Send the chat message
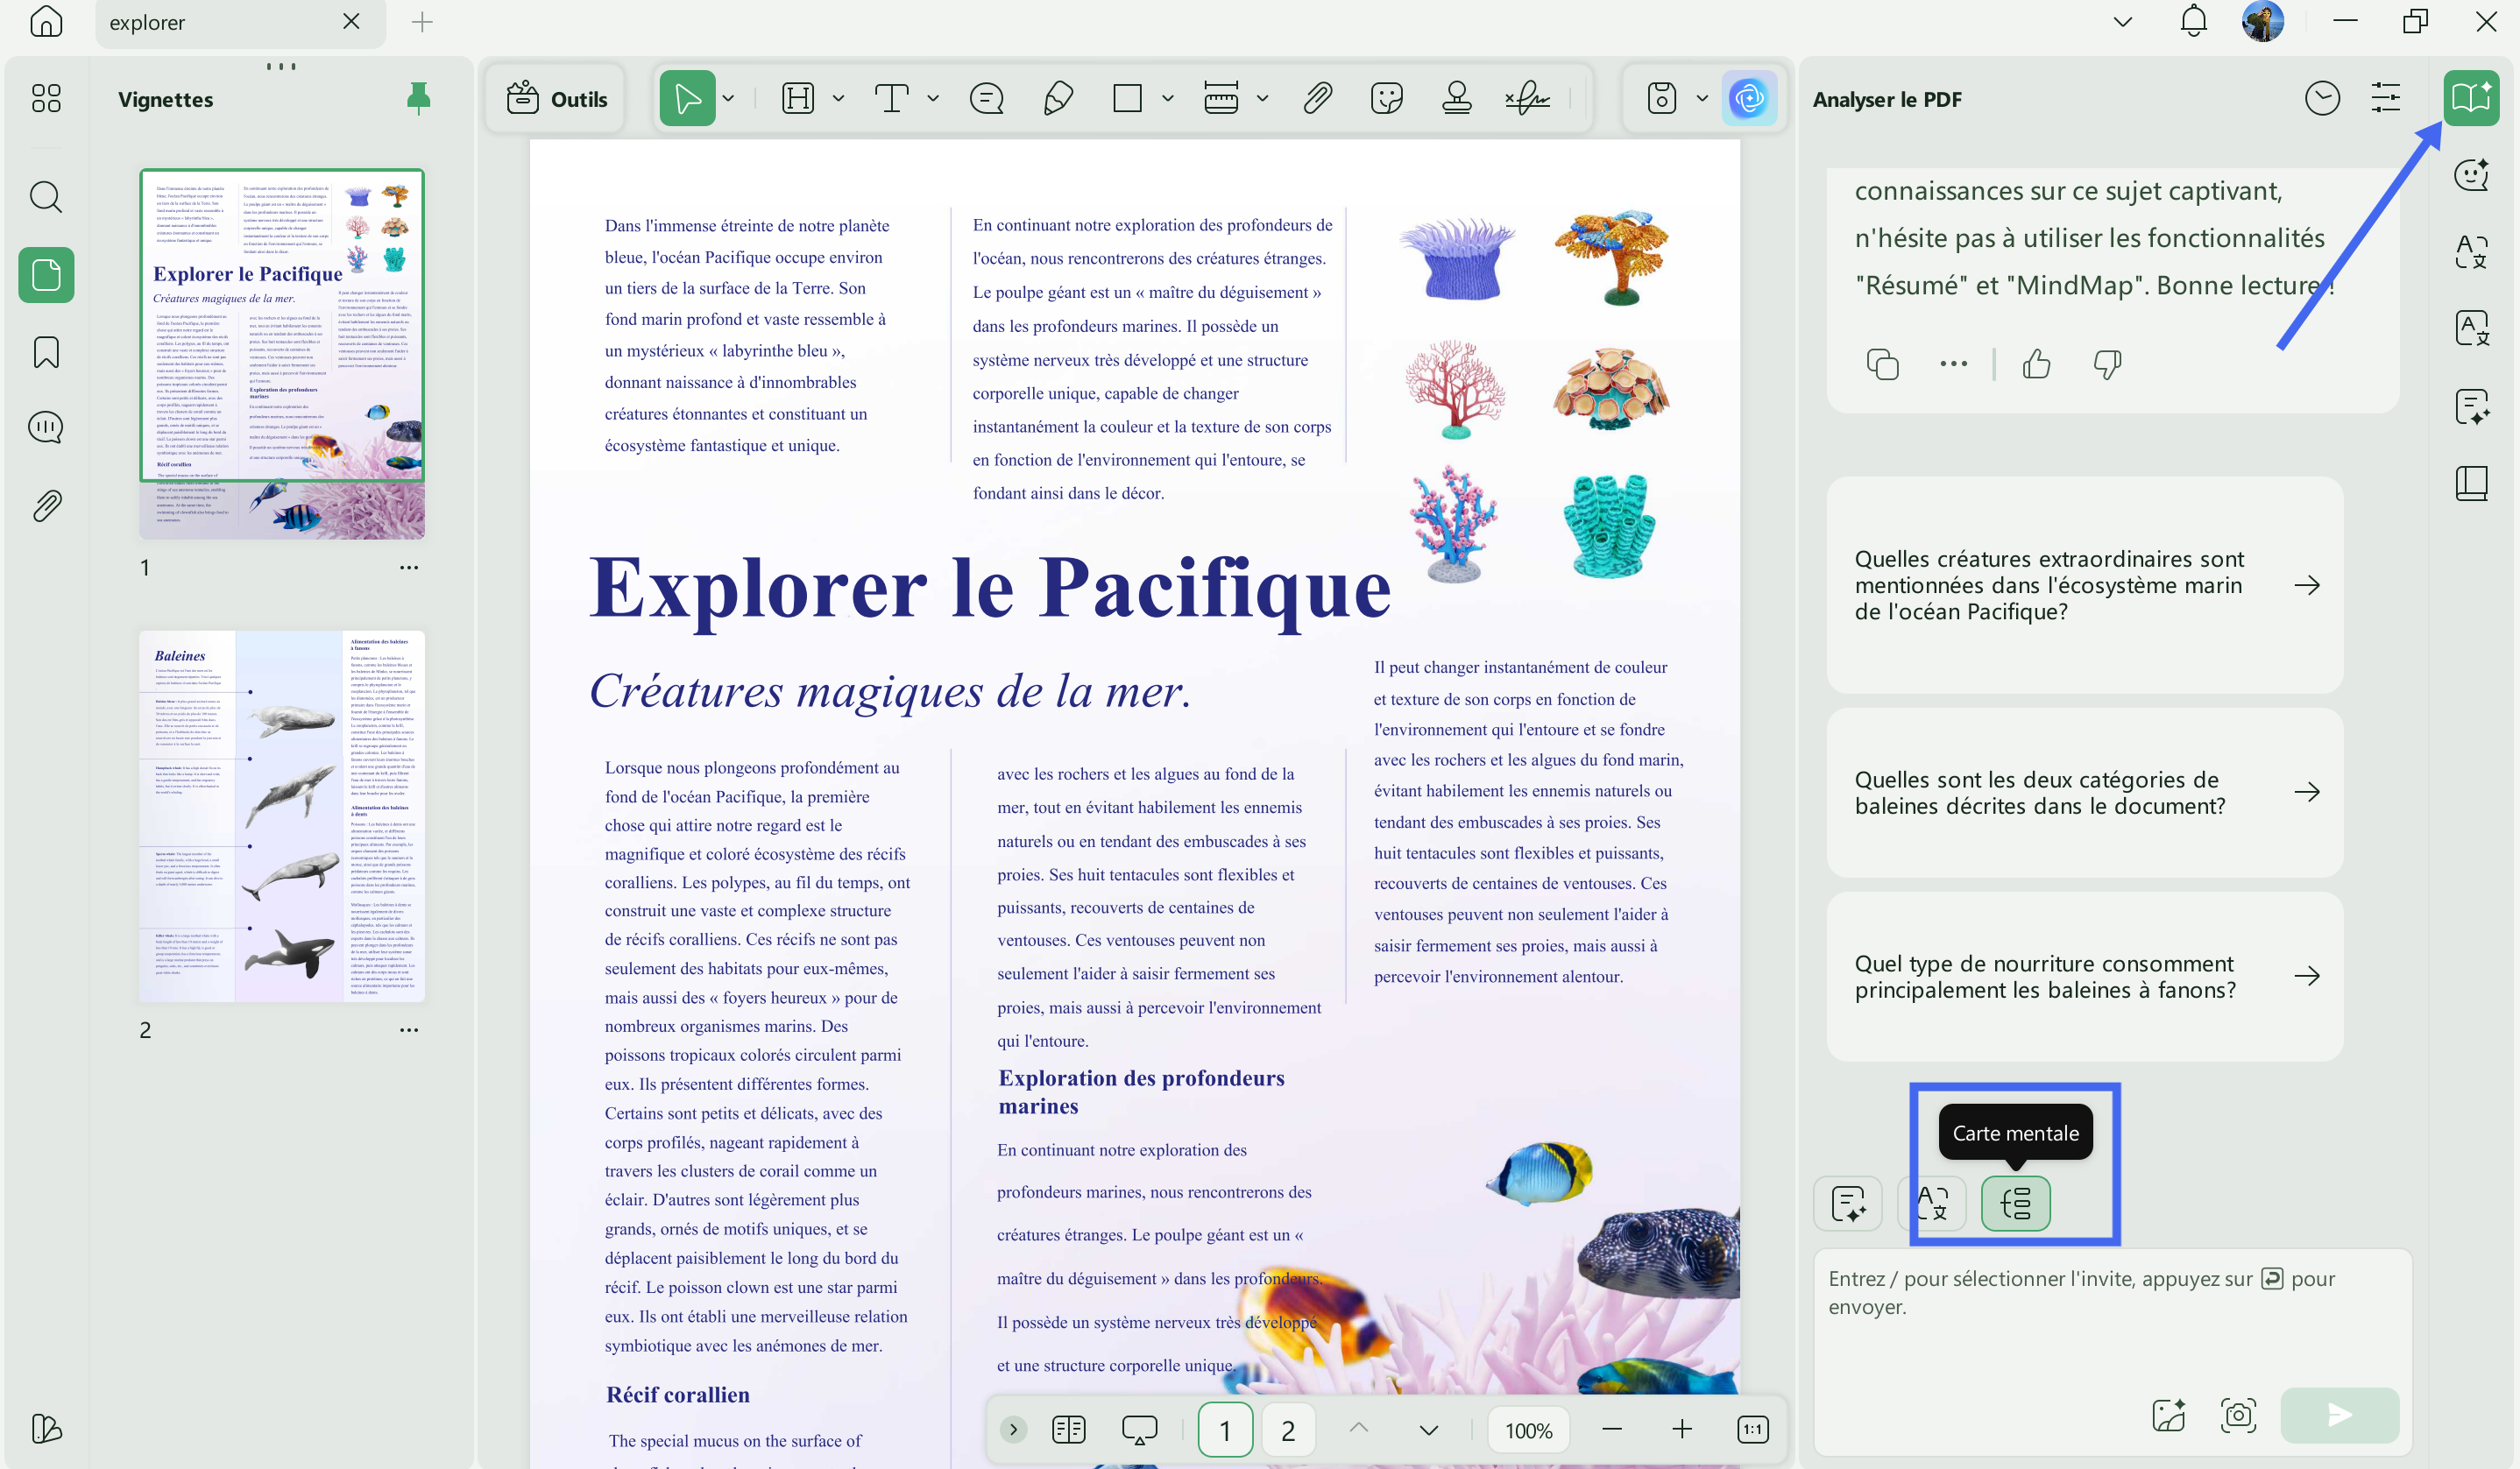Image resolution: width=2520 pixels, height=1469 pixels. coord(2339,1415)
